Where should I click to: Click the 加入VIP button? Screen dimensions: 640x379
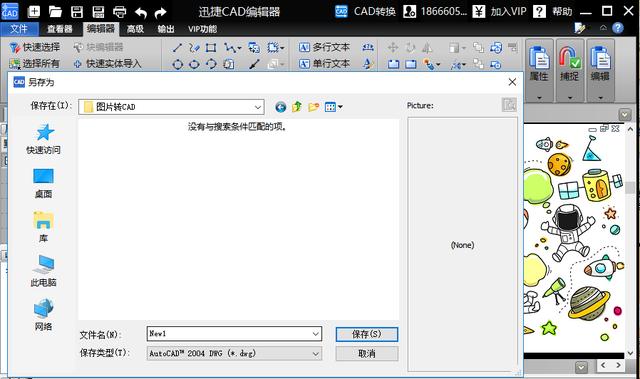(x=500, y=11)
